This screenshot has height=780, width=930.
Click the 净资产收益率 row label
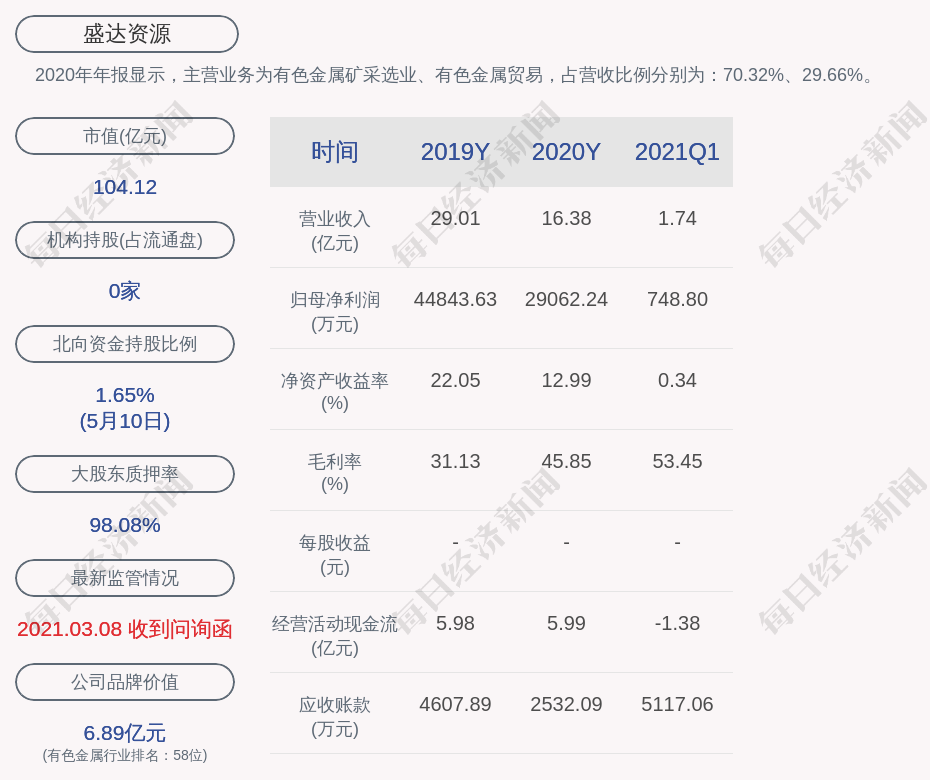point(335,392)
